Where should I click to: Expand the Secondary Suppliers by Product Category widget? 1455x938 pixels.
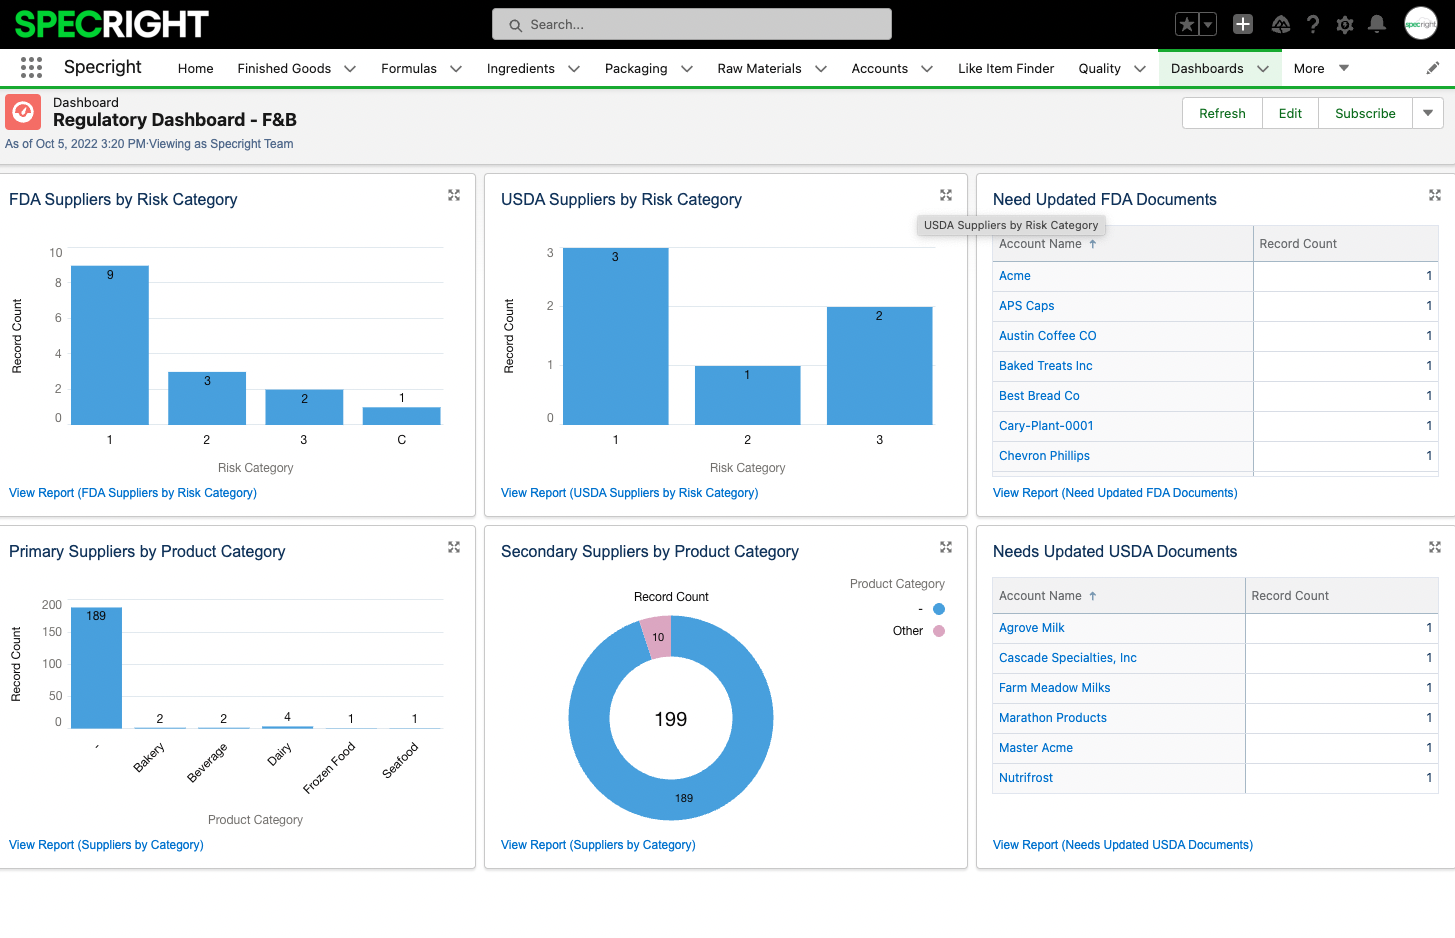(946, 547)
